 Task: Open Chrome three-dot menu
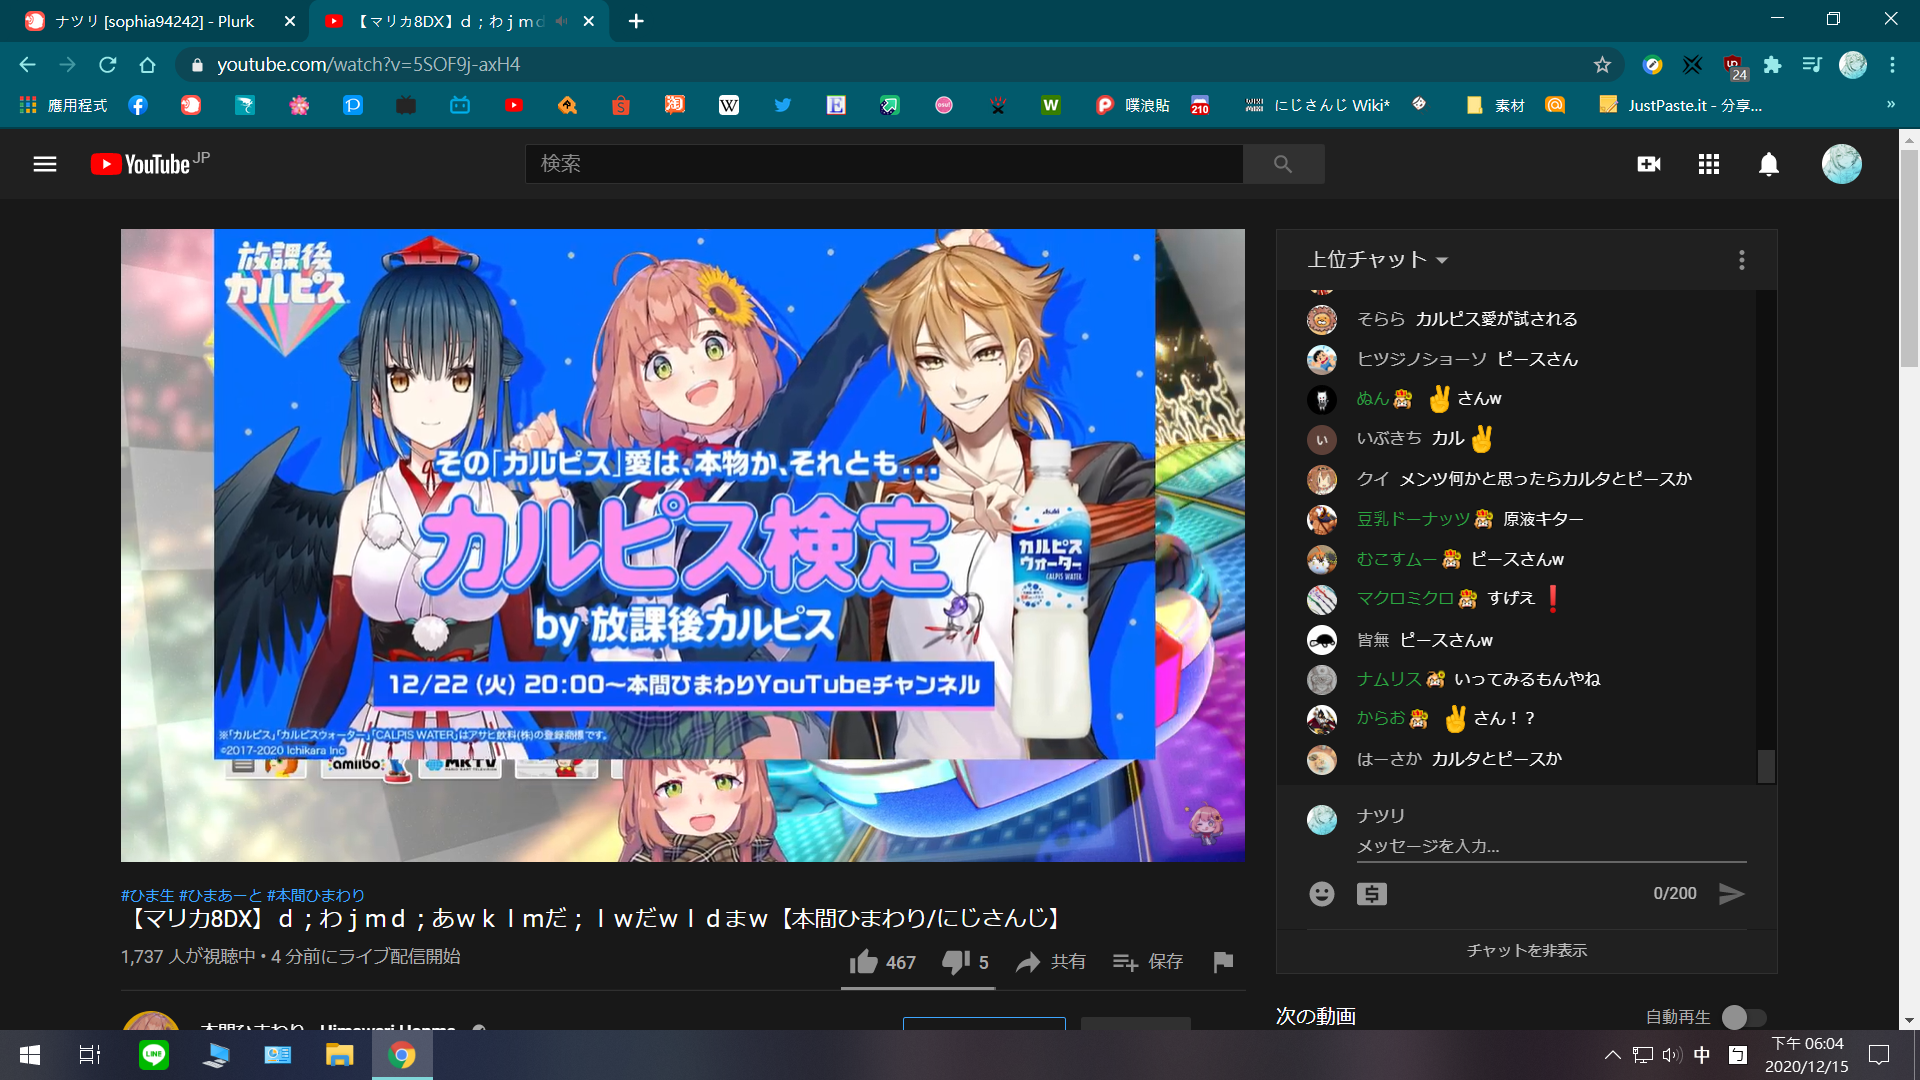[1892, 65]
